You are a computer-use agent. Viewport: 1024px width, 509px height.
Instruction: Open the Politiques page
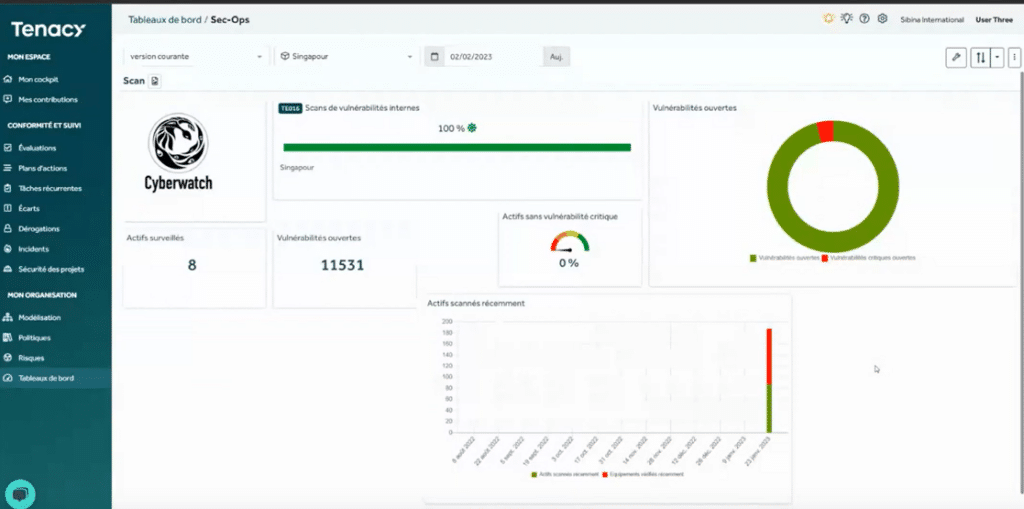[34, 338]
